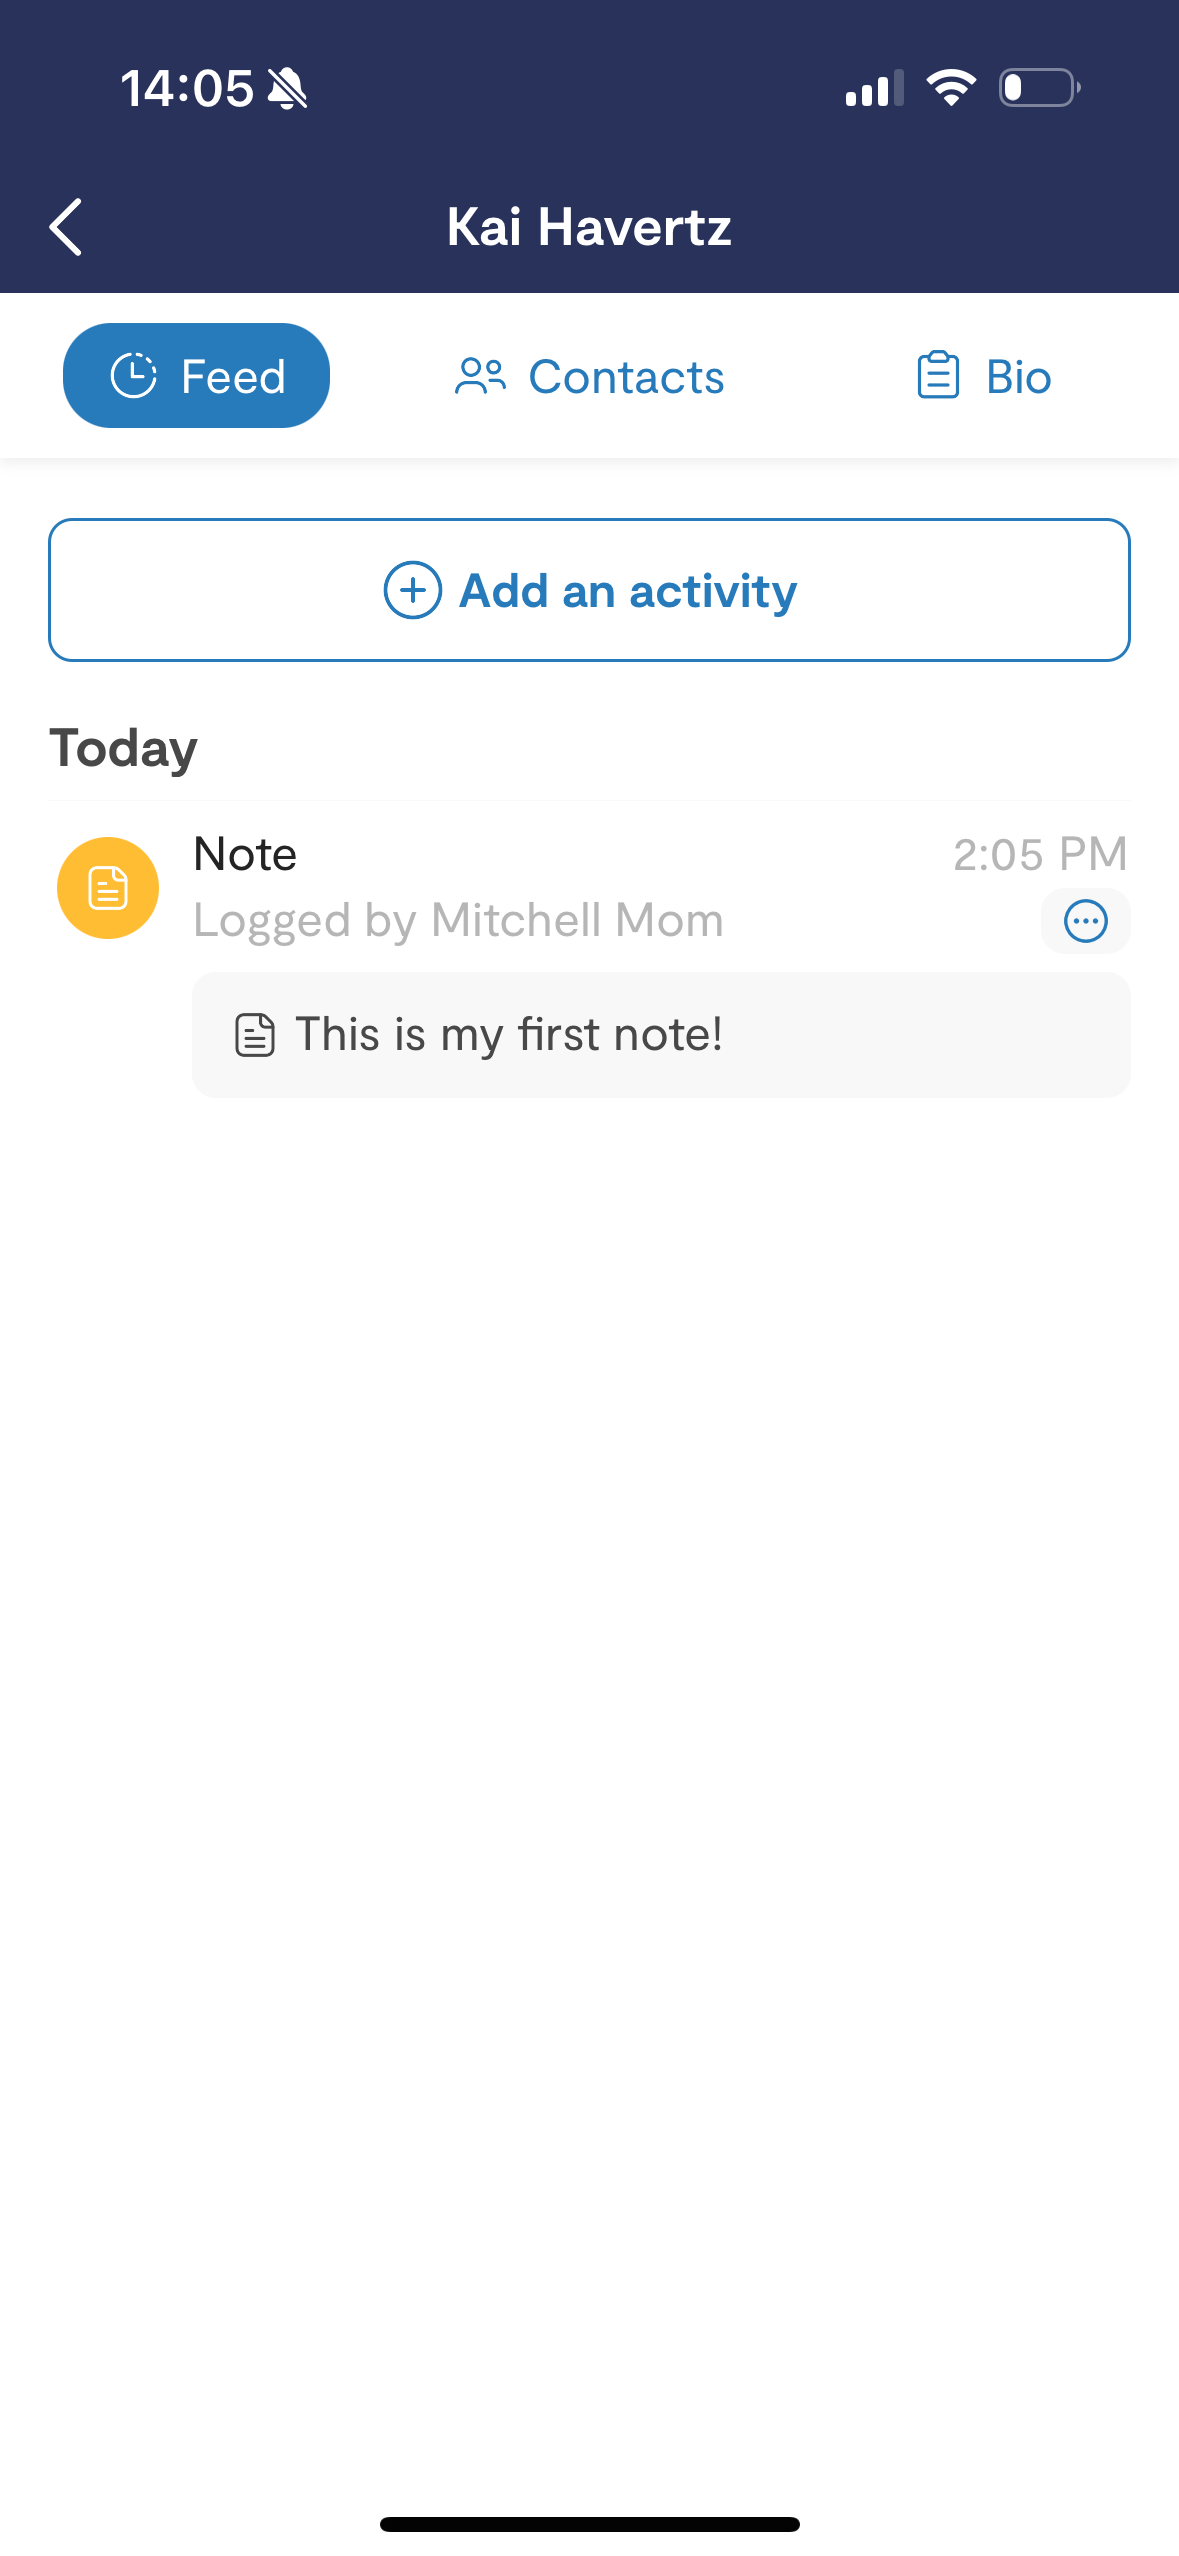
Task: Tap the yellow Note activity icon
Action: (x=108, y=888)
